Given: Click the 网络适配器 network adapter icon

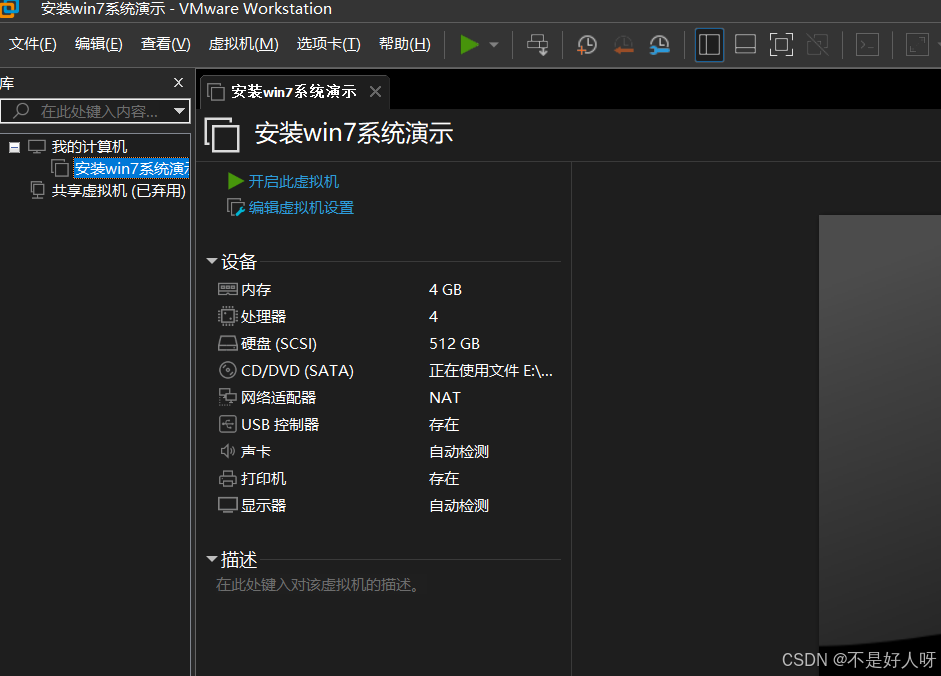Looking at the screenshot, I should (x=227, y=397).
